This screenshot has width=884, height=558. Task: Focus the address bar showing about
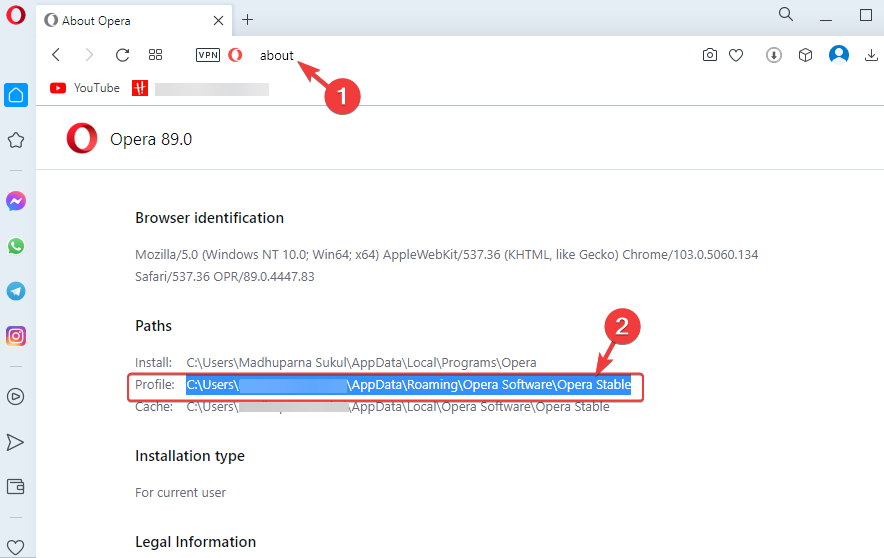(x=277, y=55)
